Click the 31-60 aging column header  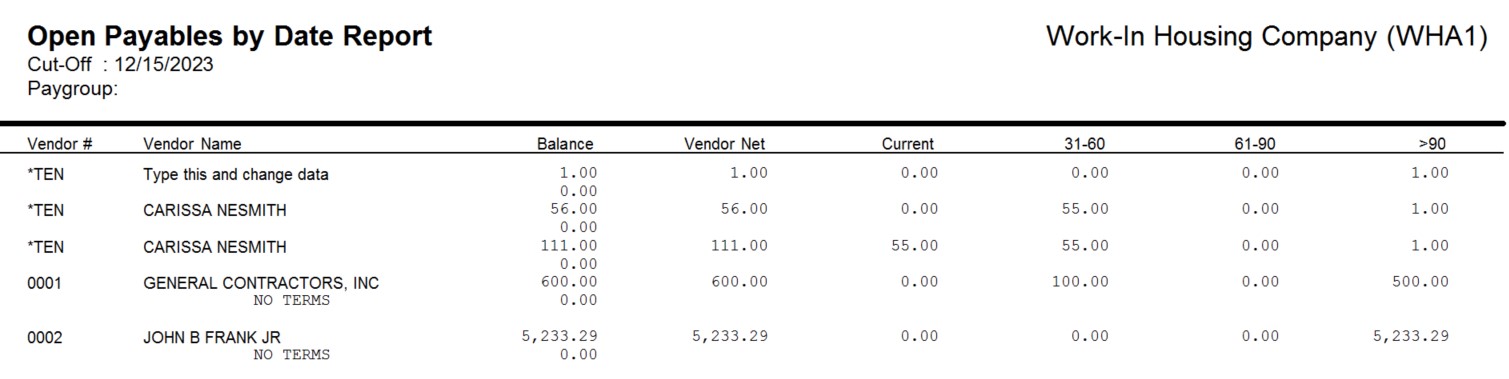(x=1084, y=144)
